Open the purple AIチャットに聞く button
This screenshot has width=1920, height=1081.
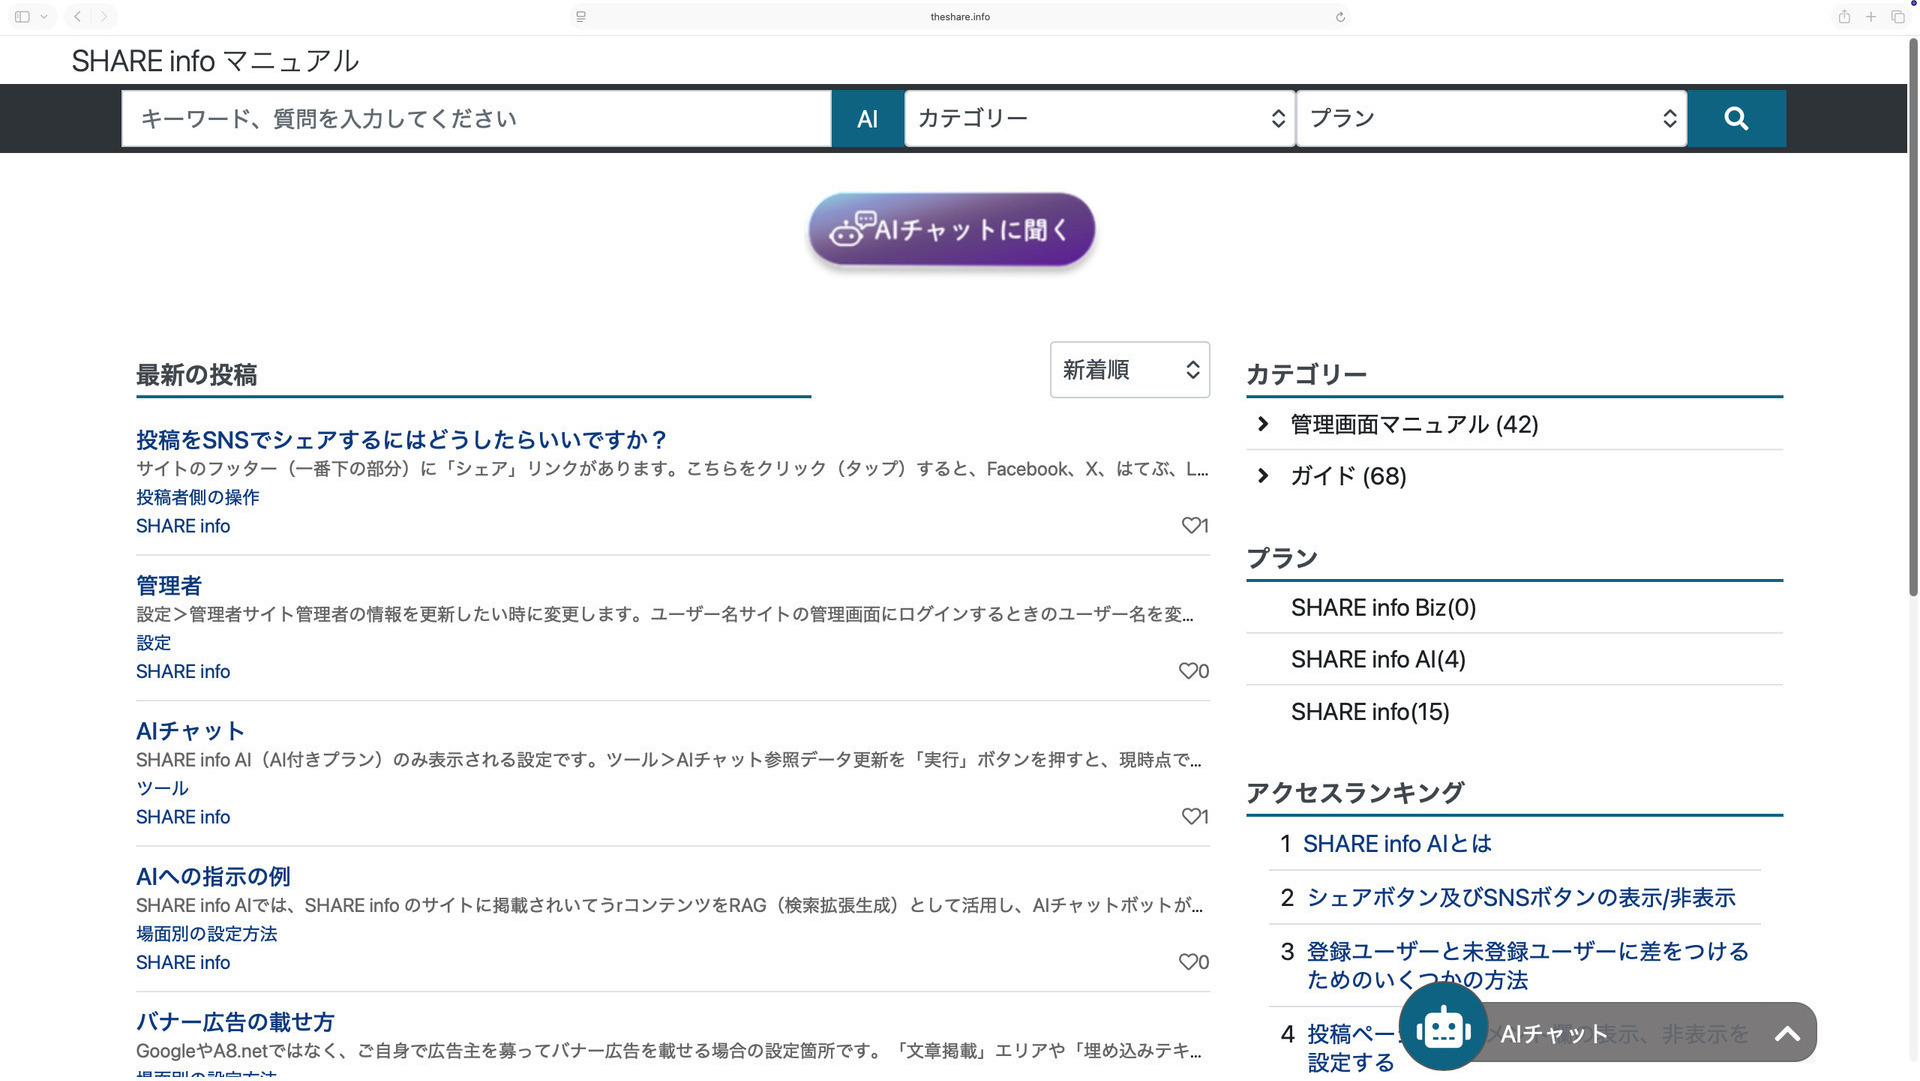coord(951,230)
